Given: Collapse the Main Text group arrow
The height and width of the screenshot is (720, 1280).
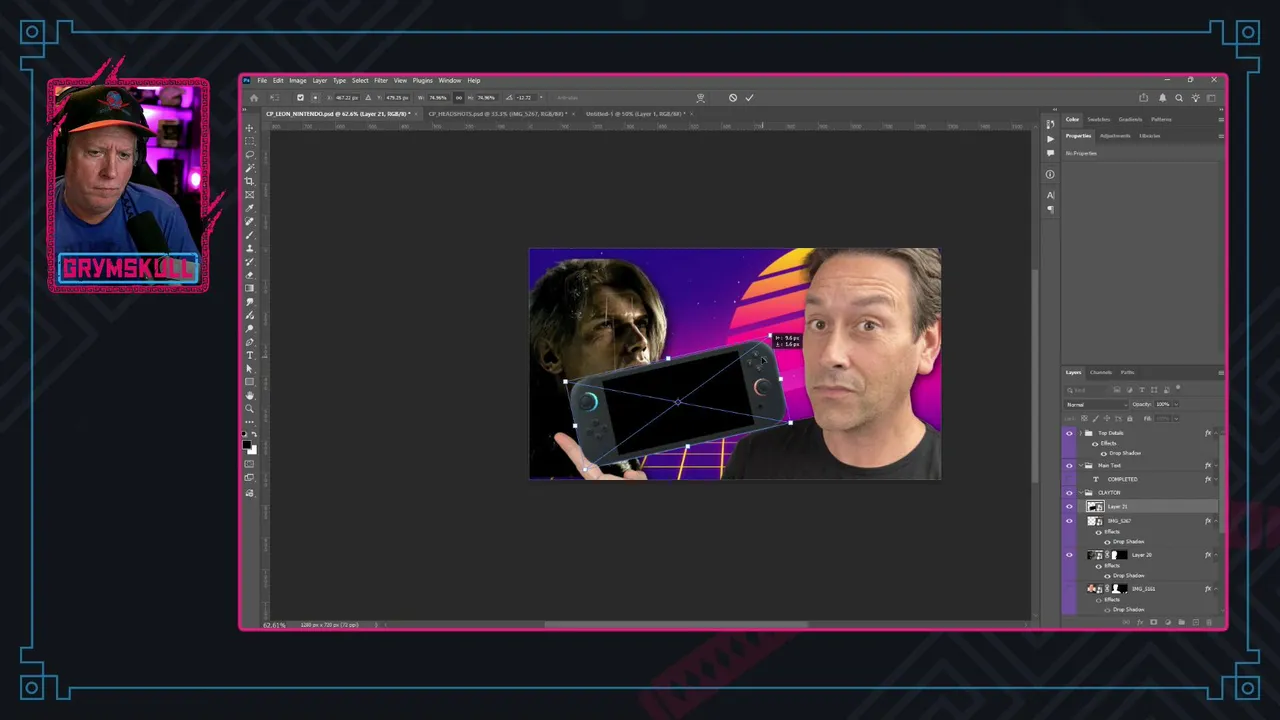Looking at the screenshot, I should [1081, 466].
